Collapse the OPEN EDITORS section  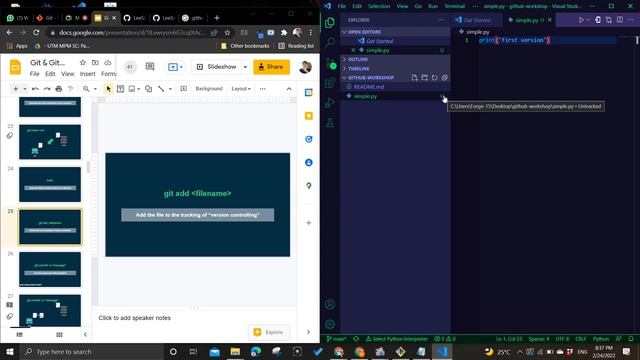(x=396, y=32)
